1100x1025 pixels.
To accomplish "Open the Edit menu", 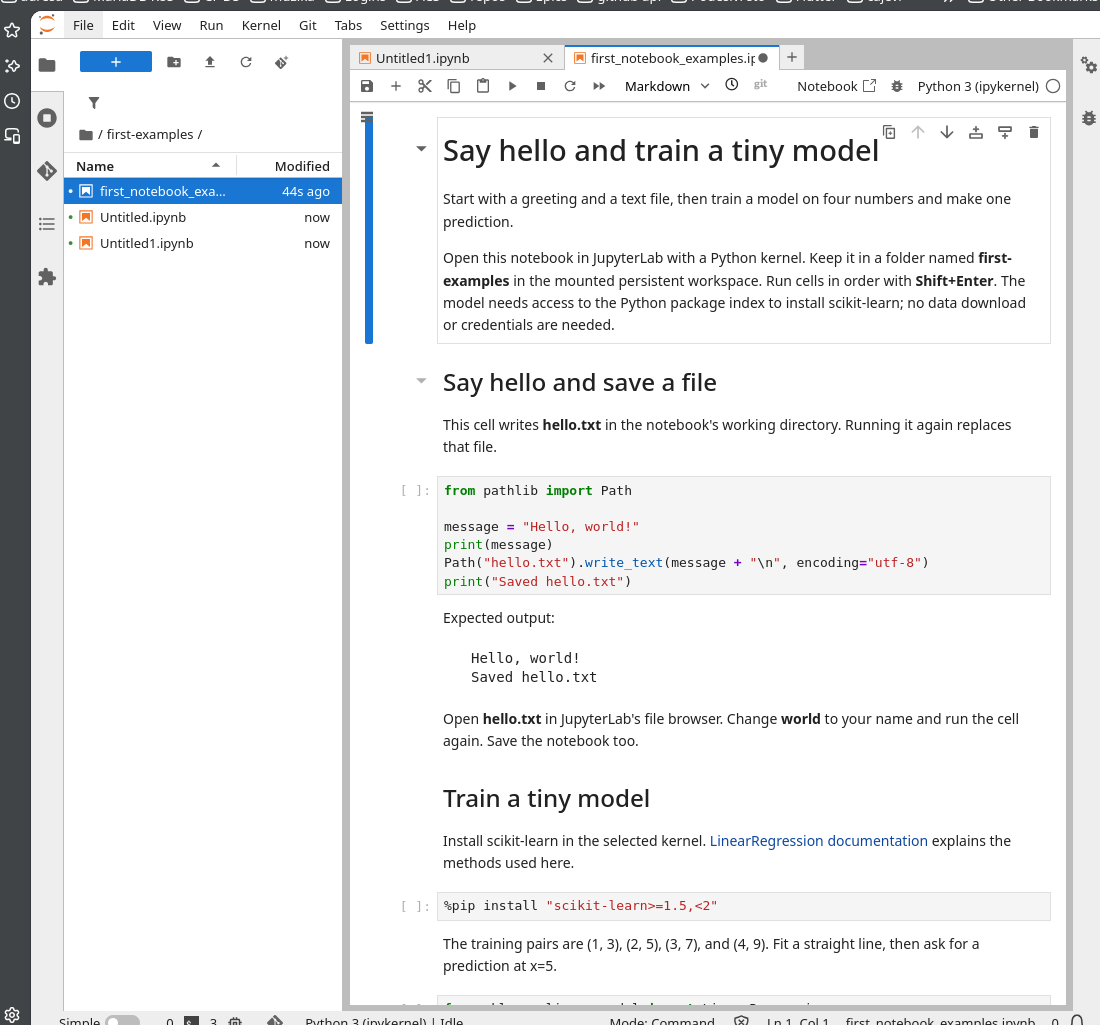I will [123, 25].
